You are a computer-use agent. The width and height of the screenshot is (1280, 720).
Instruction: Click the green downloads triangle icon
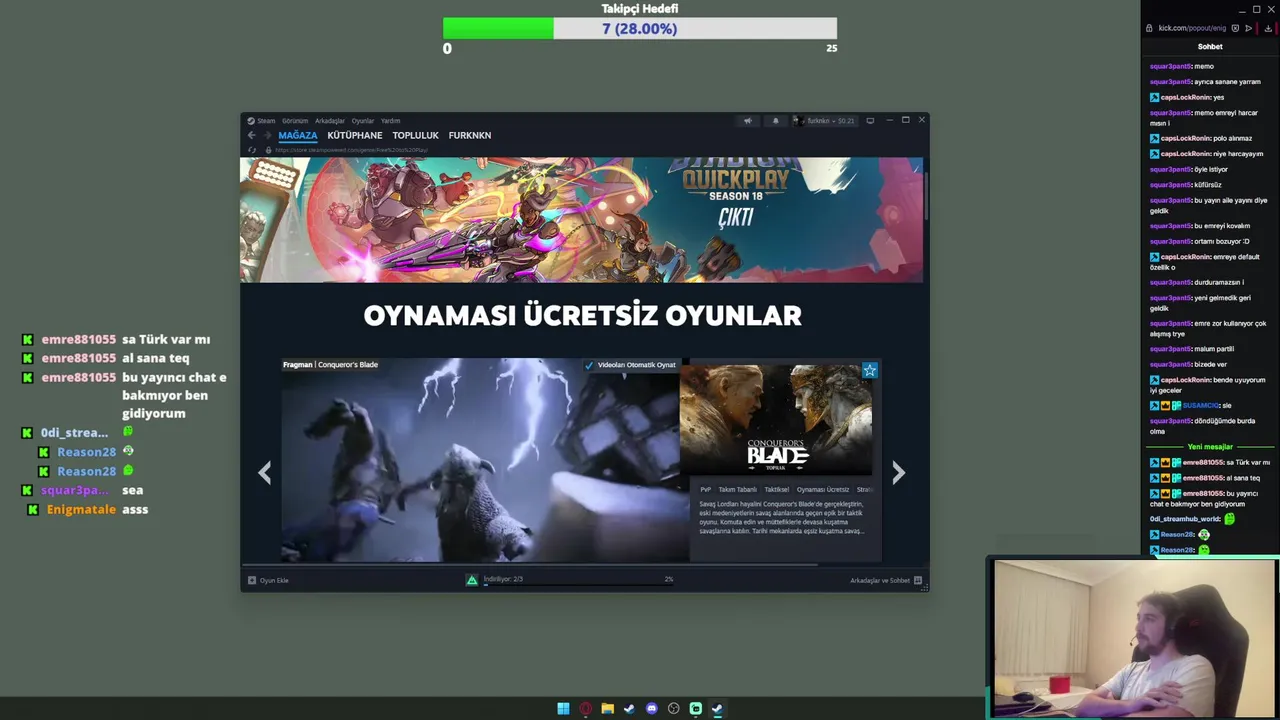tap(472, 580)
